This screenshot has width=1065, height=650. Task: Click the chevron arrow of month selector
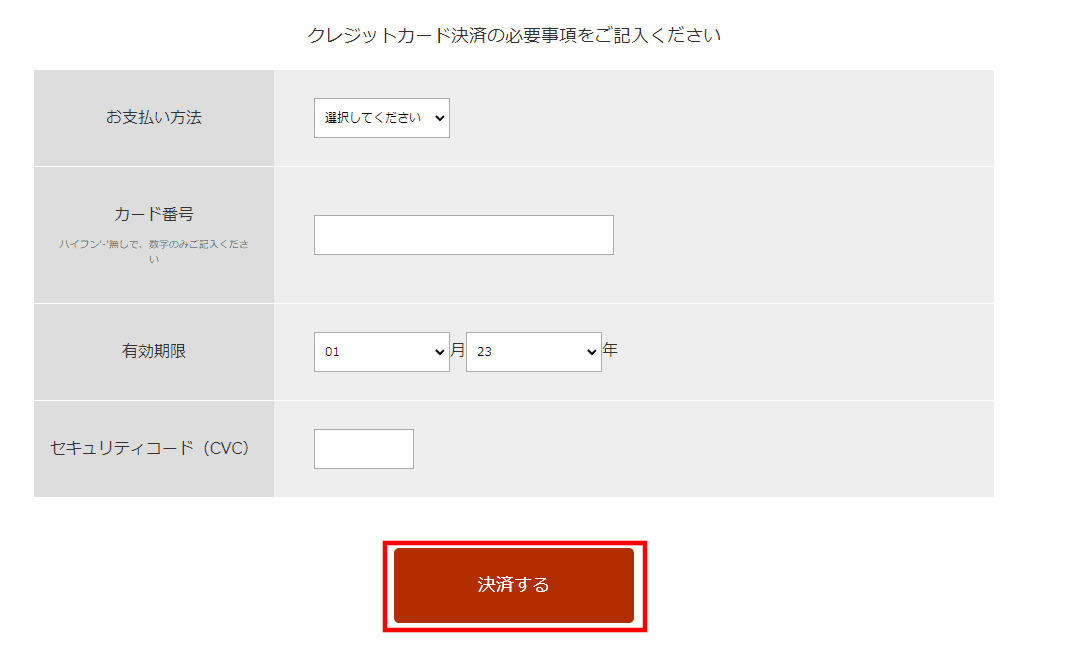(439, 352)
